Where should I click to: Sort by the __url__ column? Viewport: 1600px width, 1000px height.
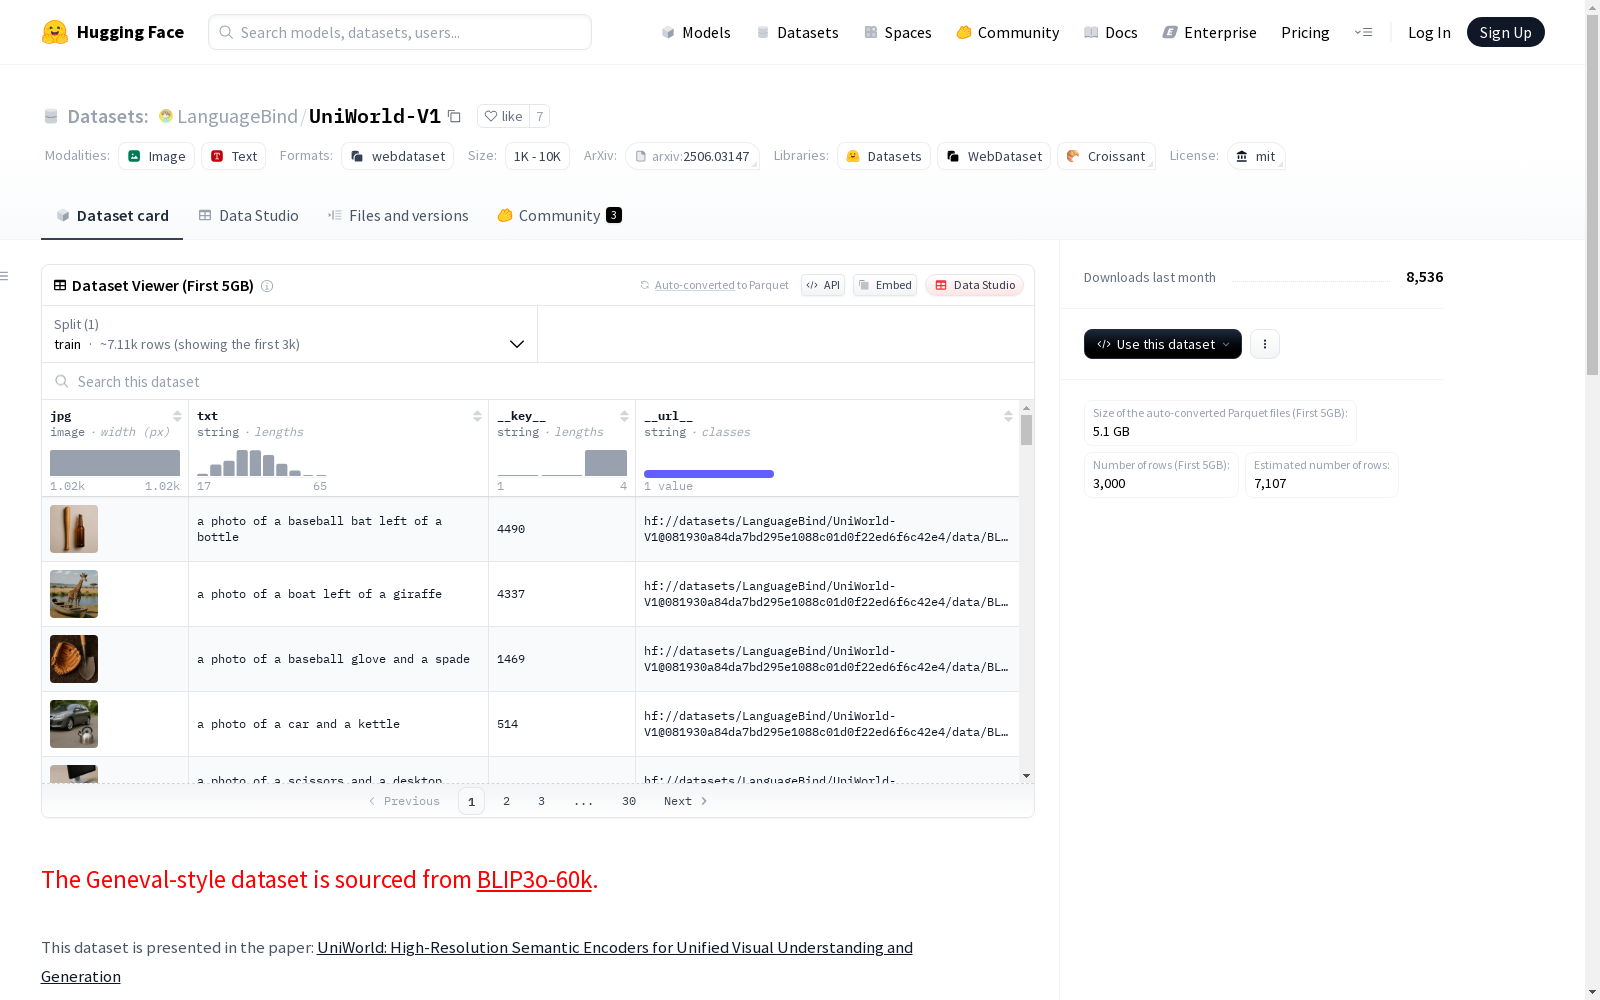[x=1008, y=416]
